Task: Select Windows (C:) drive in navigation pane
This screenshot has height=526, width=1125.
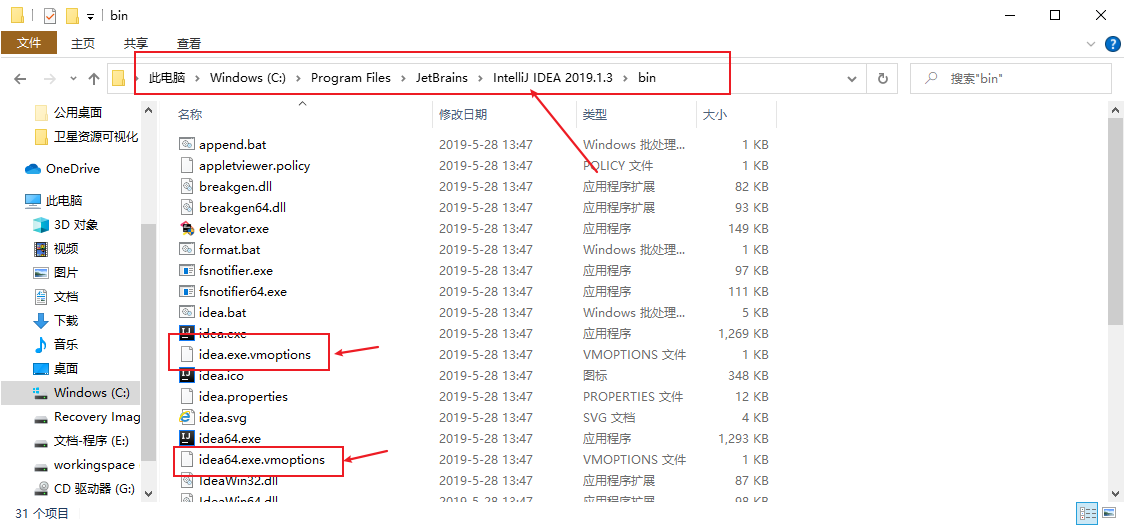Action: (x=91, y=393)
